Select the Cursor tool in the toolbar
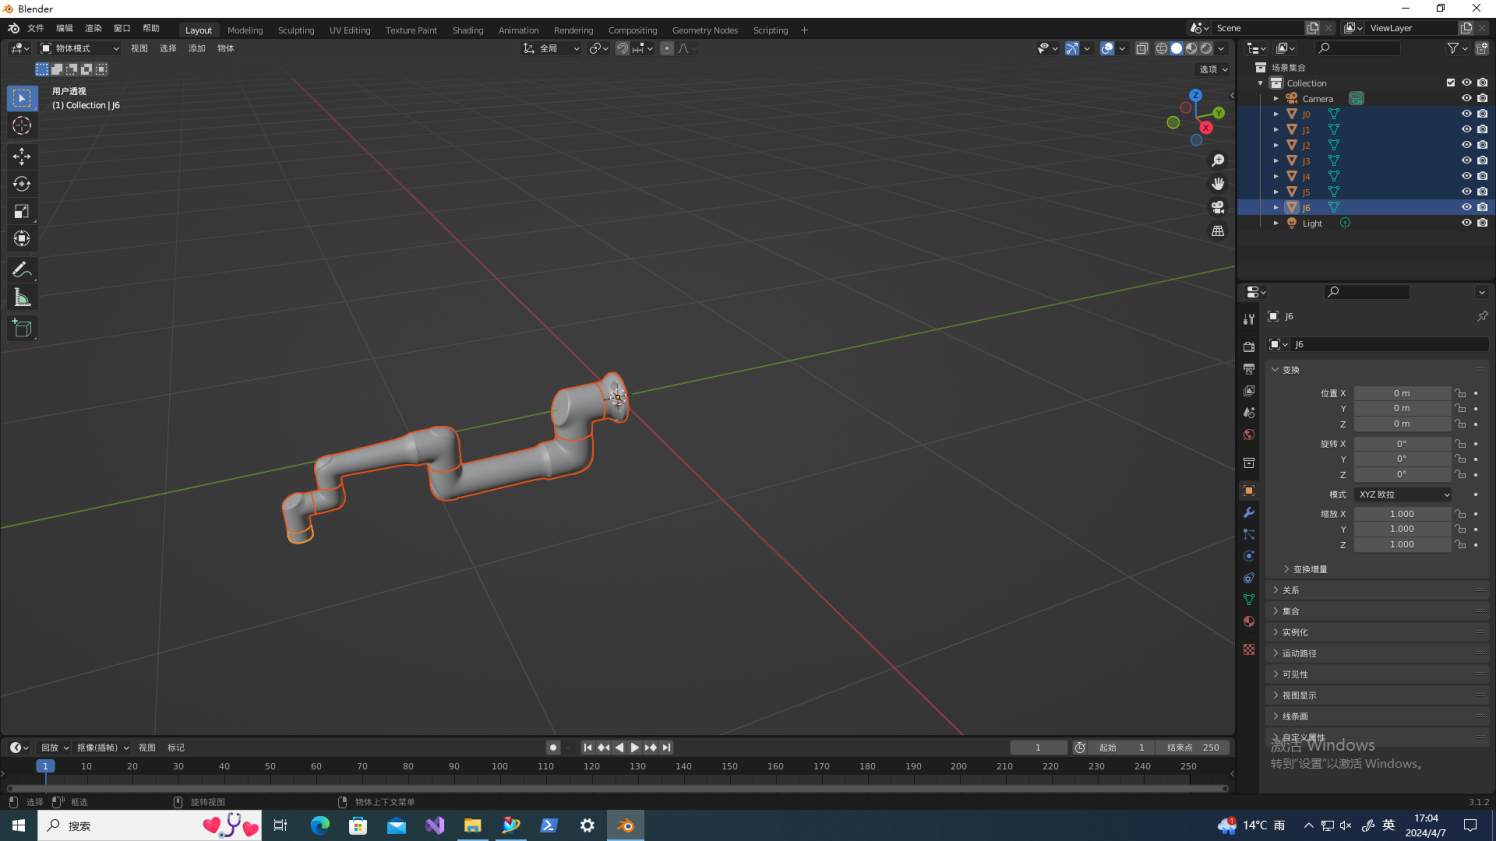This screenshot has width=1496, height=841. tap(22, 126)
